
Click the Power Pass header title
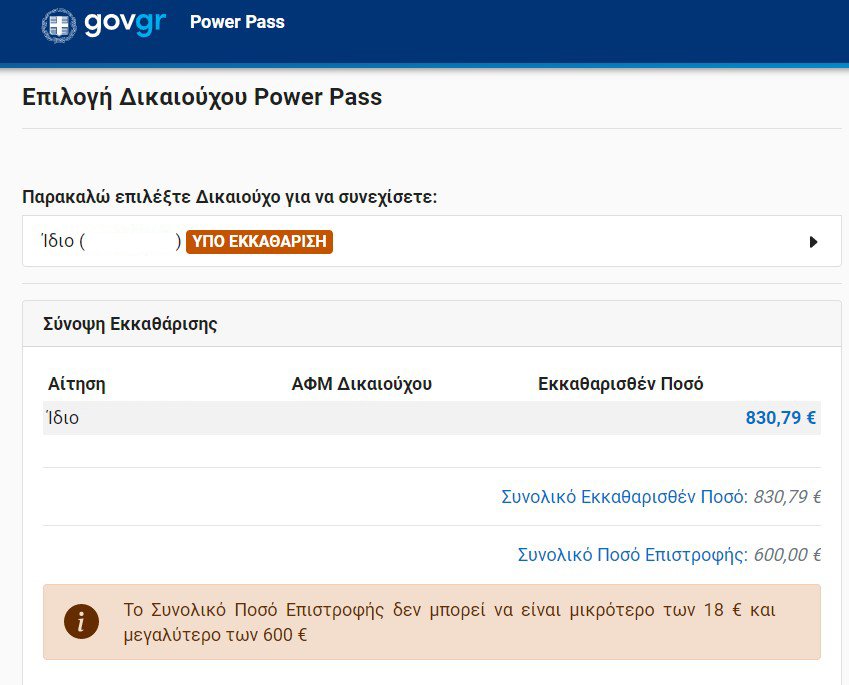237,22
